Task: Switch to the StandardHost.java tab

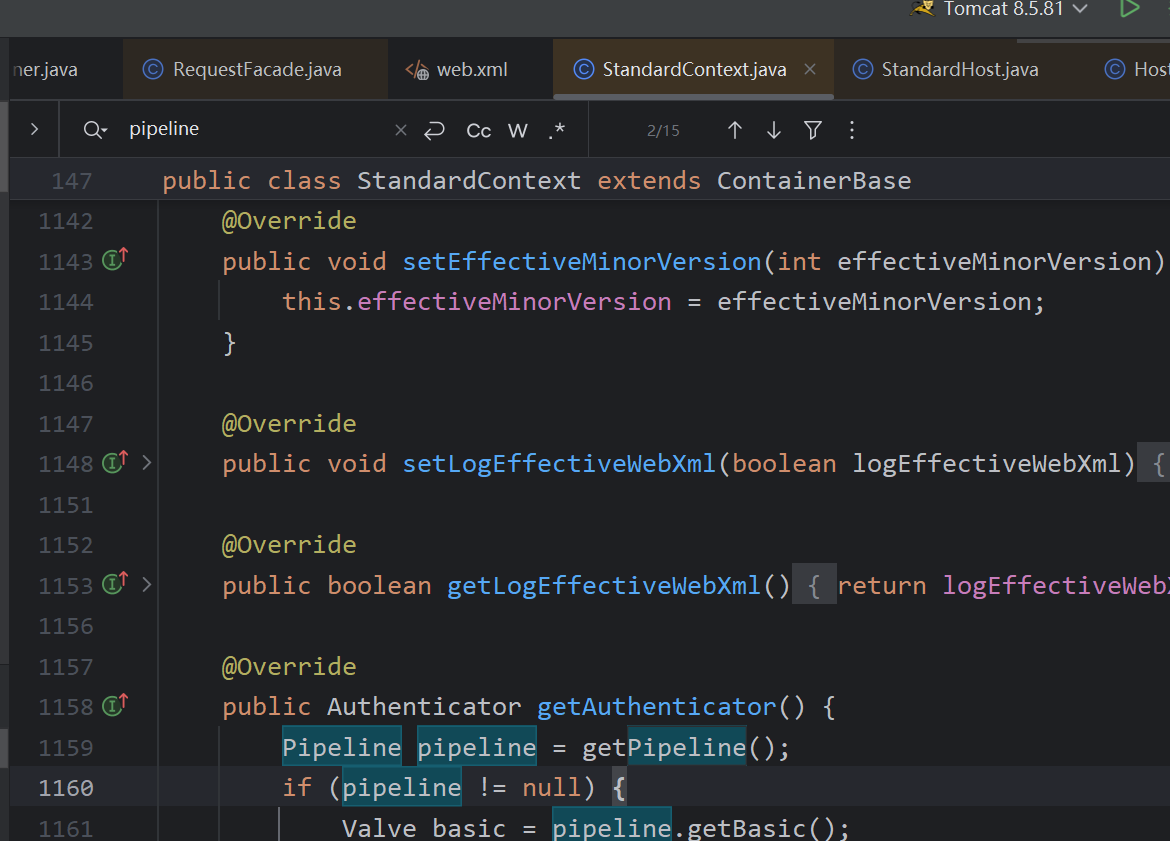Action: click(959, 69)
